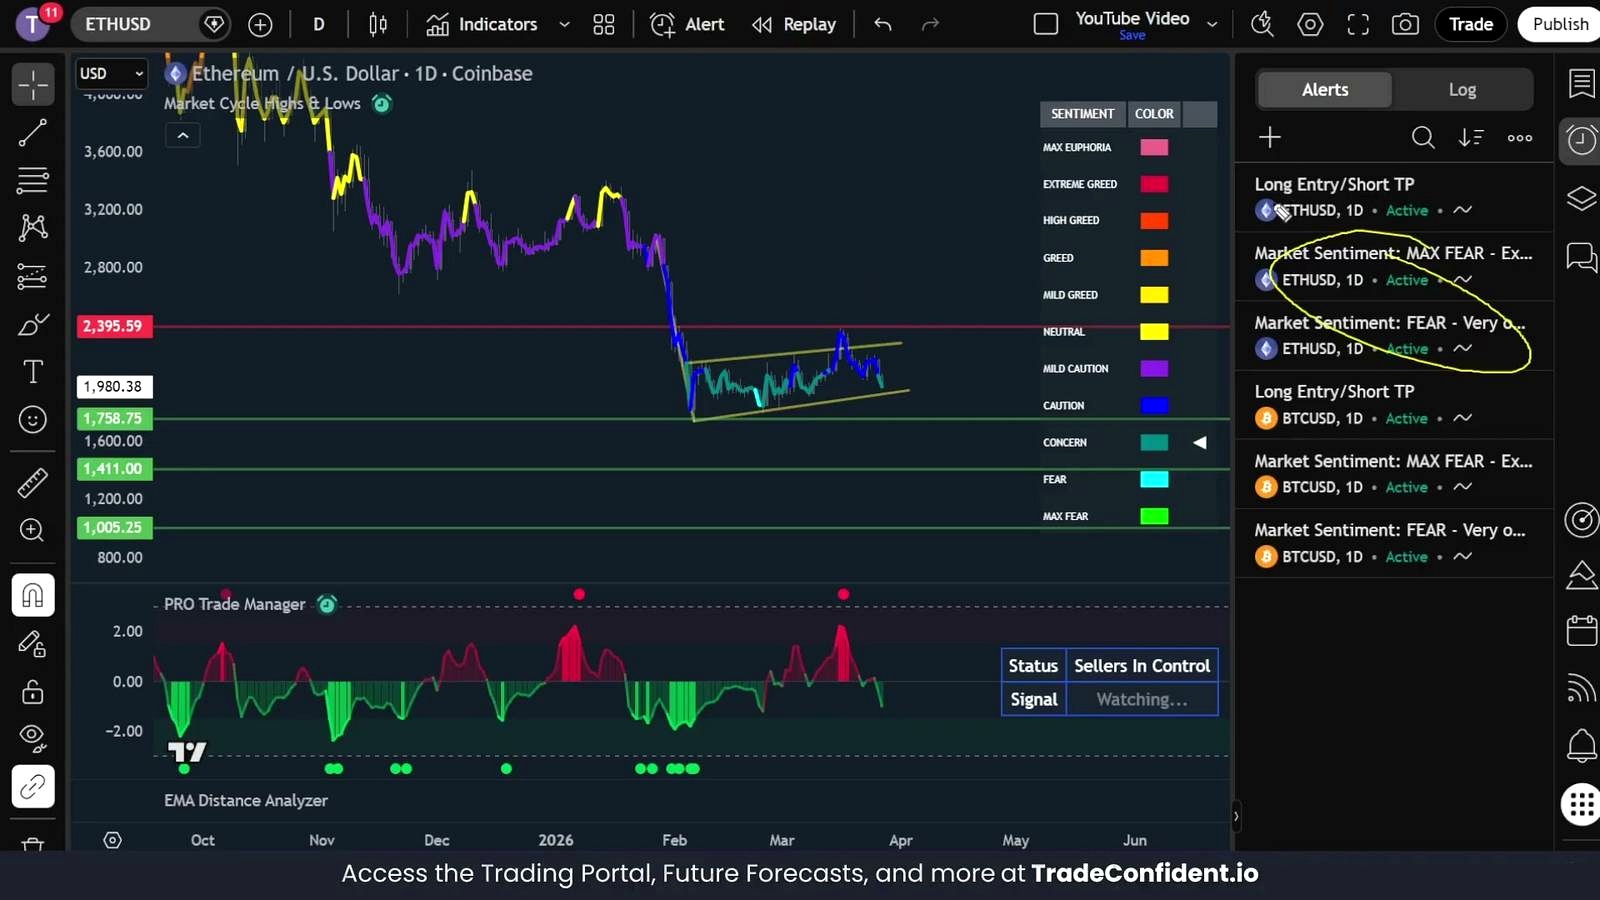Click the HIGH GREED orange-red color swatch
Image resolution: width=1600 pixels, height=900 pixels.
click(x=1154, y=221)
